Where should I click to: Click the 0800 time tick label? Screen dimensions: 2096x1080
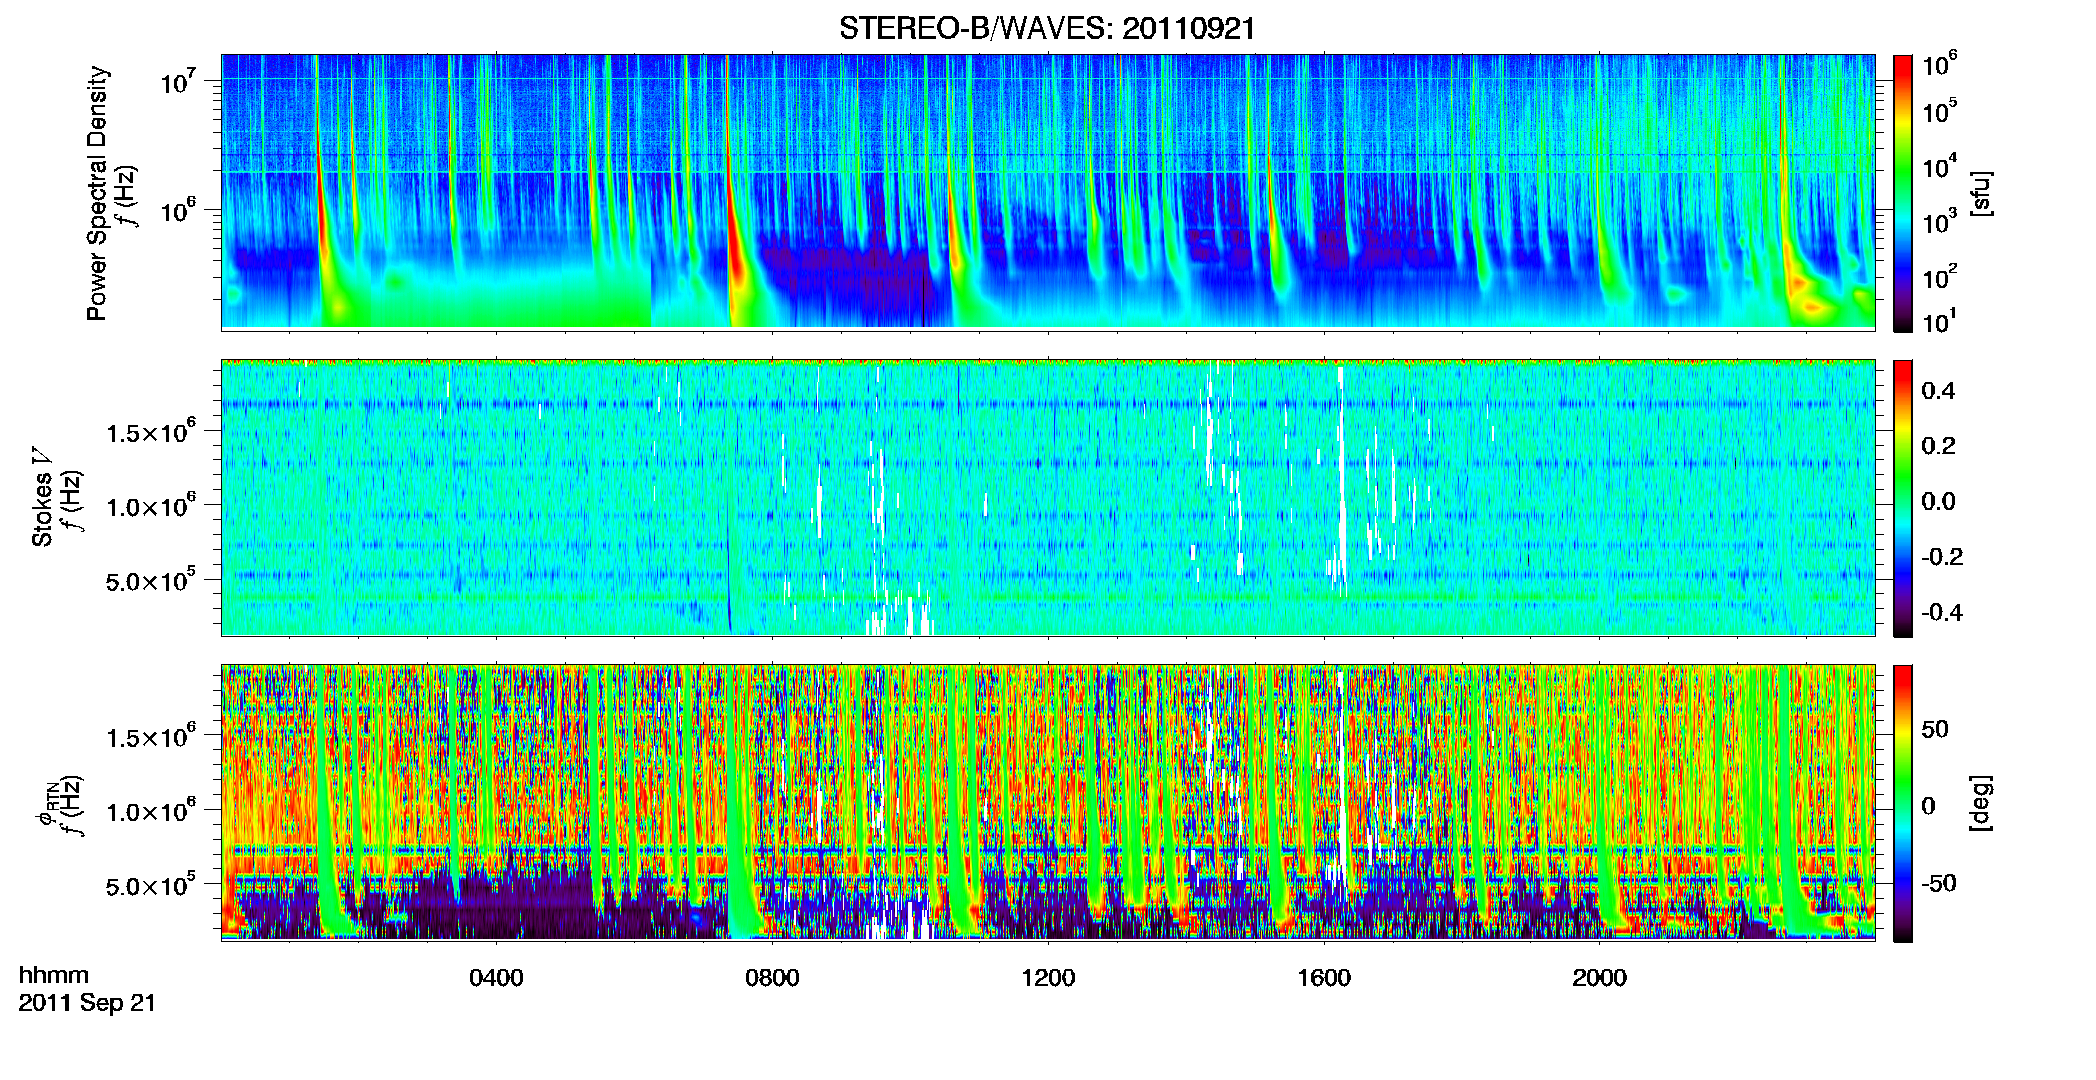click(x=772, y=978)
